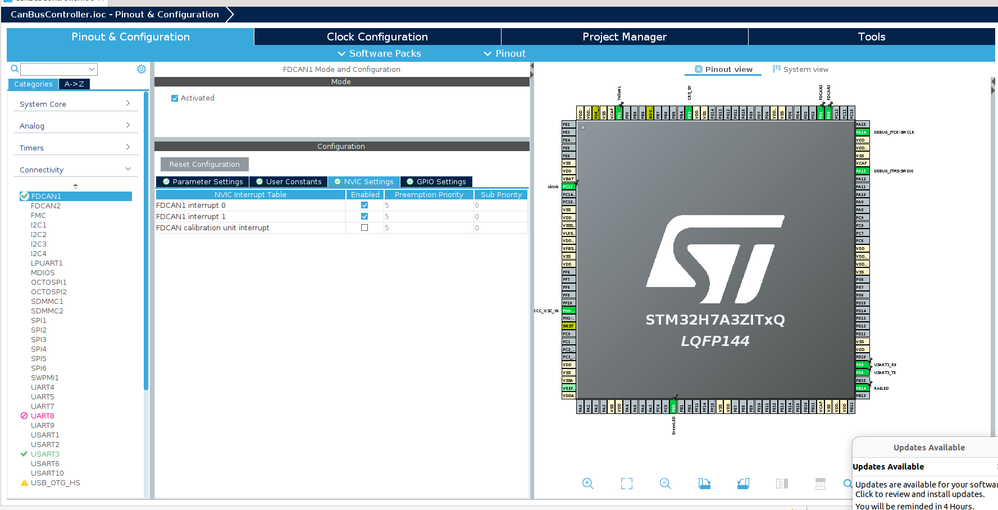Screen dimensions: 998x510
Task: Enable FDCAN calibration unit interrupt checkbox
Action: [x=365, y=227]
